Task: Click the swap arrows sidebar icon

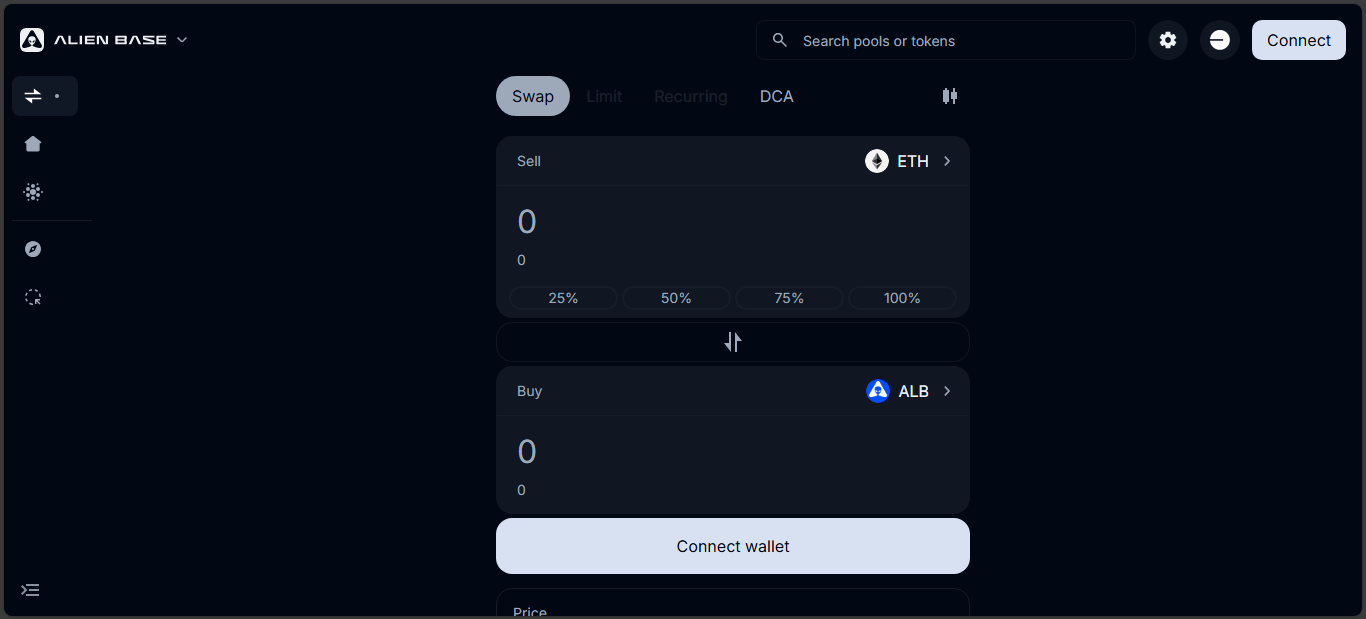Action: click(x=34, y=96)
